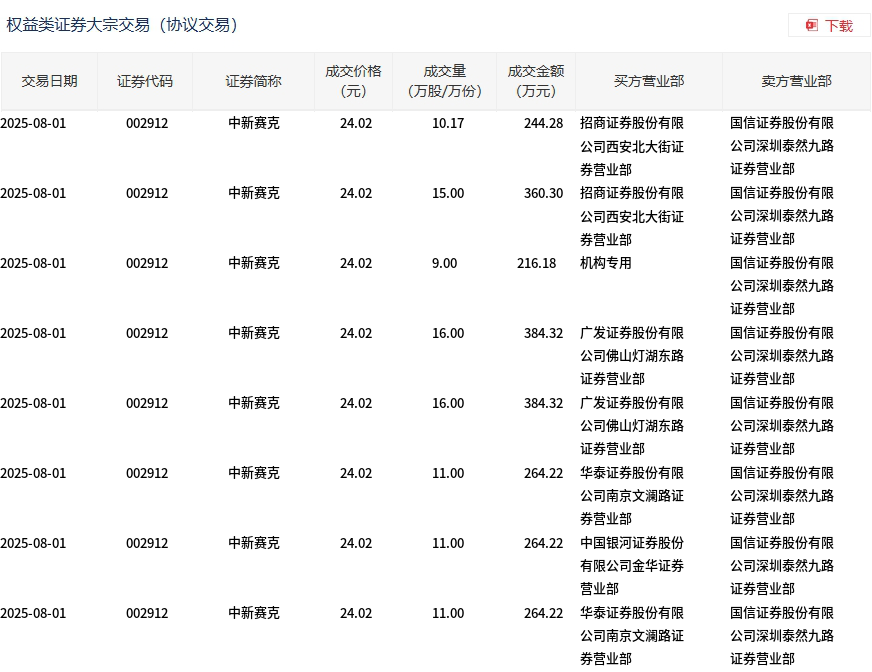Click 国信证券 seller in the 244.28 row
The image size is (872, 672).
782,146
